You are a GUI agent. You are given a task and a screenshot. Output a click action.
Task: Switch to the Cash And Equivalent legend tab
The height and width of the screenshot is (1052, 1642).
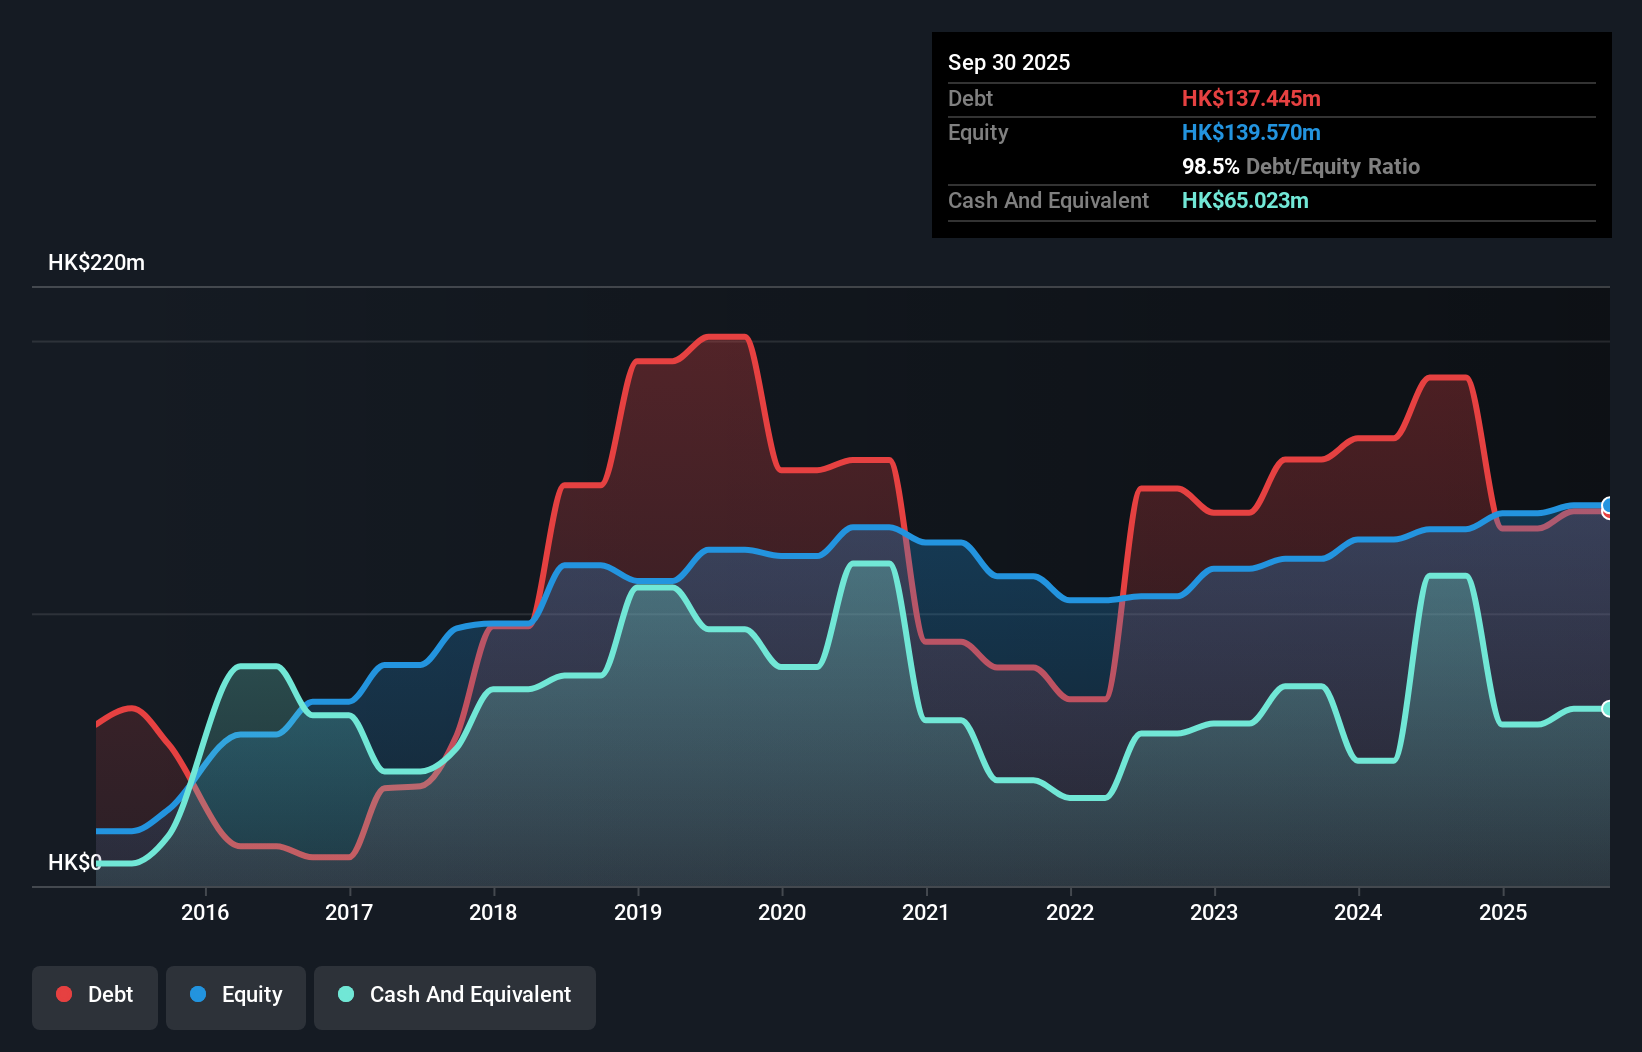pos(455,994)
